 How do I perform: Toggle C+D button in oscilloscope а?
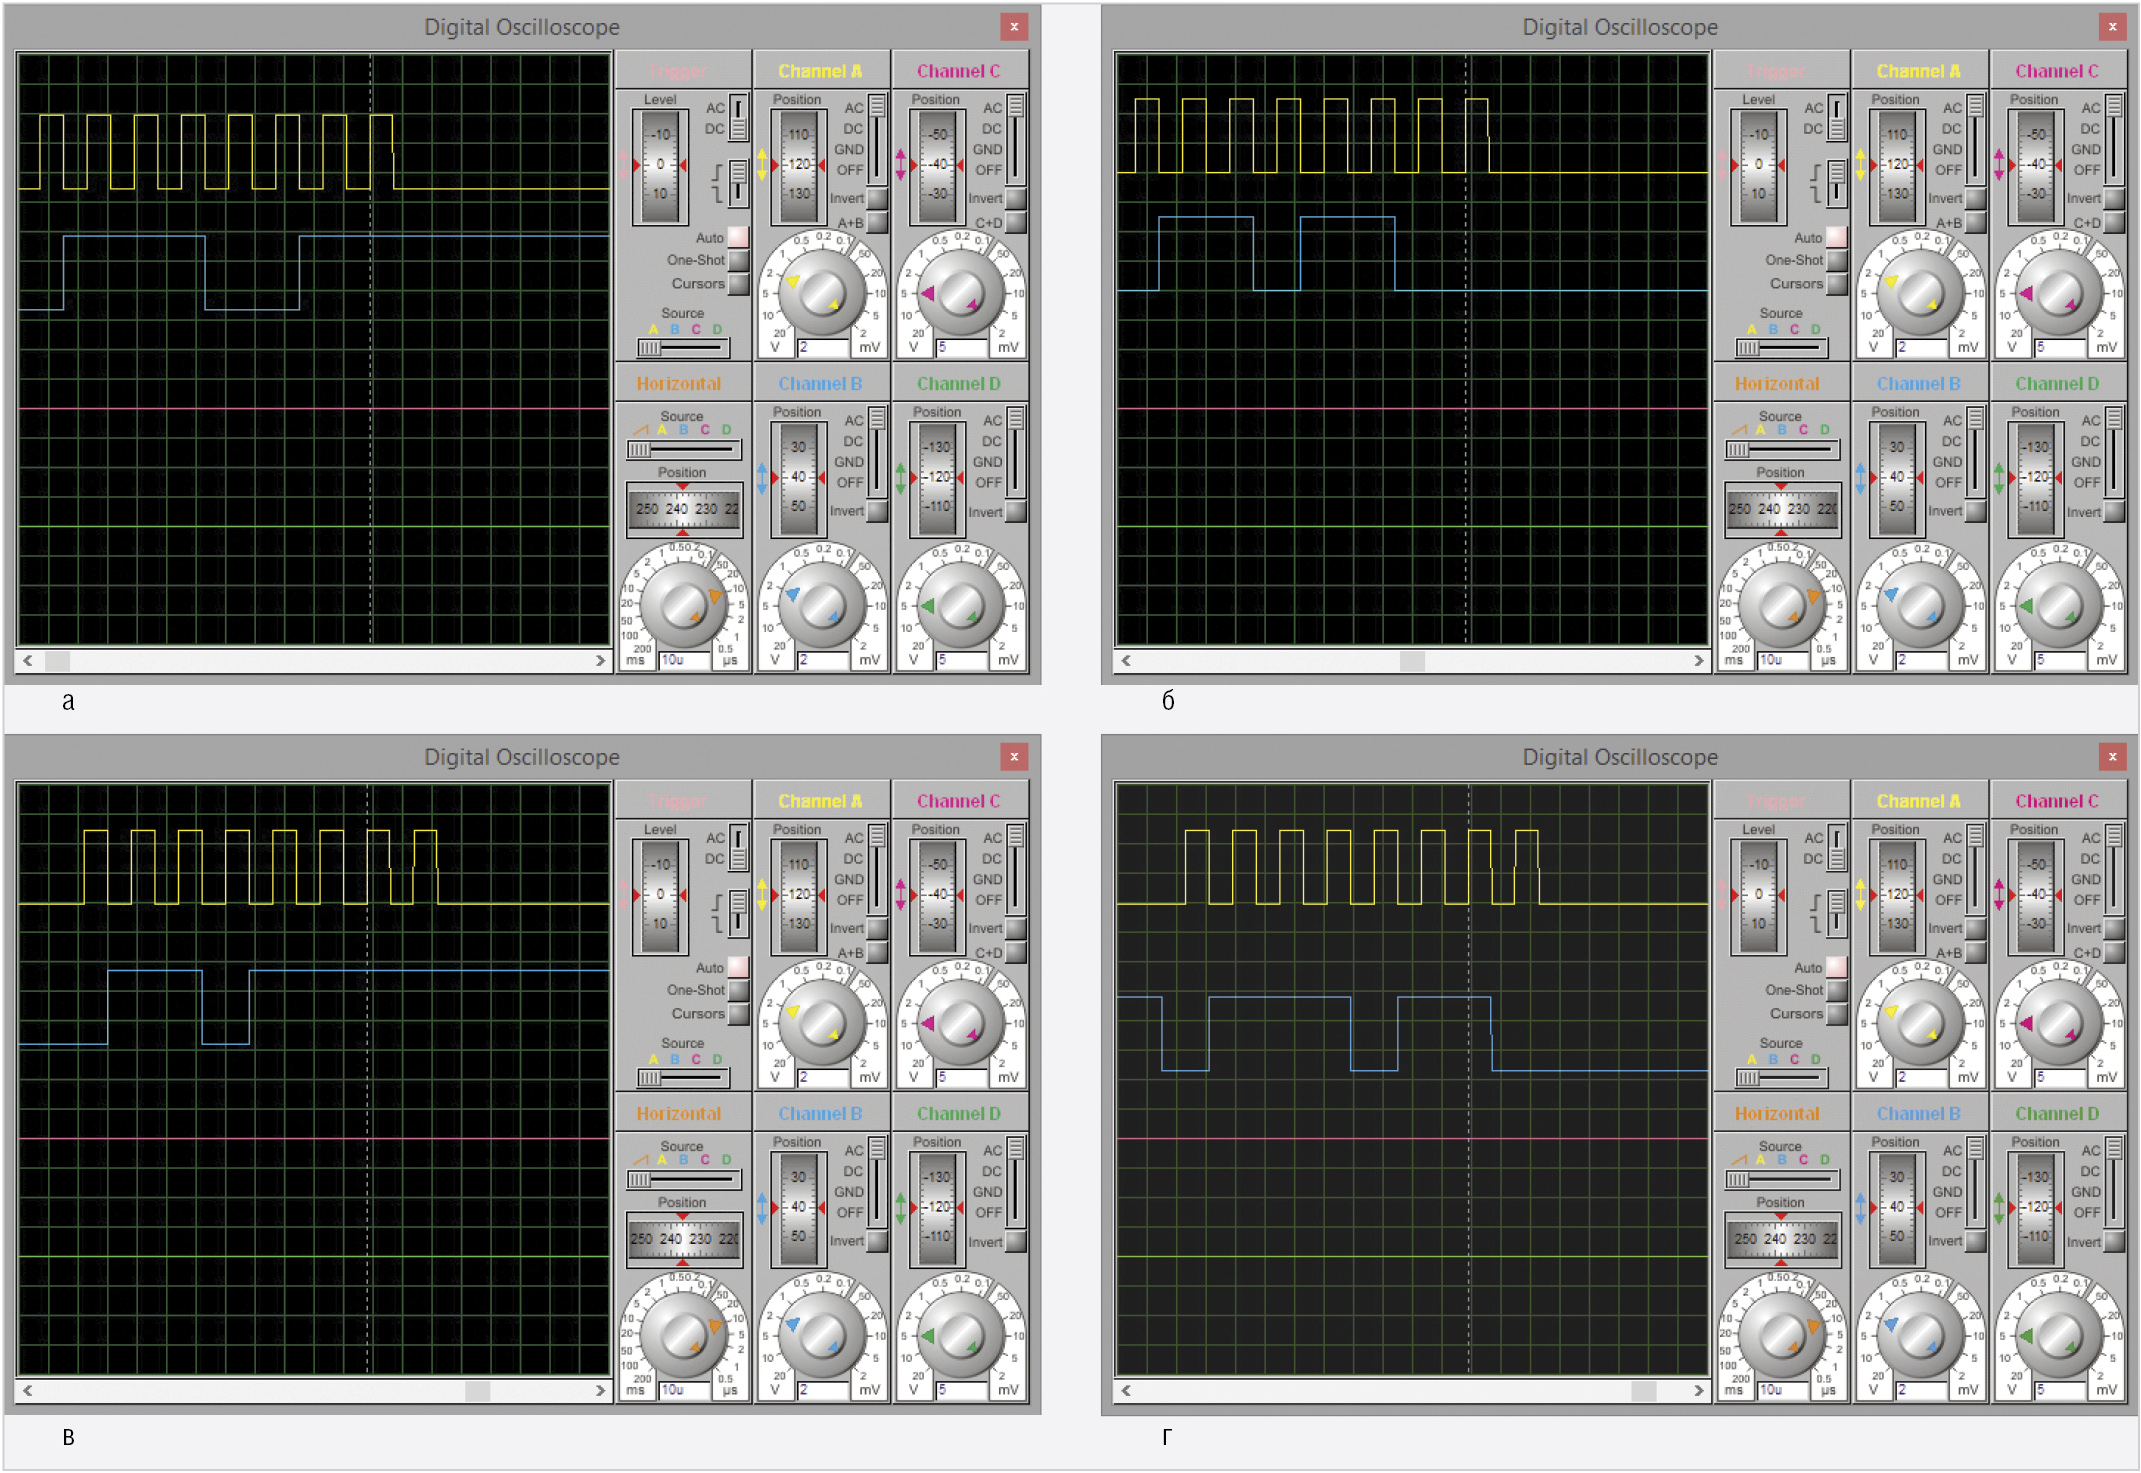[x=1016, y=222]
